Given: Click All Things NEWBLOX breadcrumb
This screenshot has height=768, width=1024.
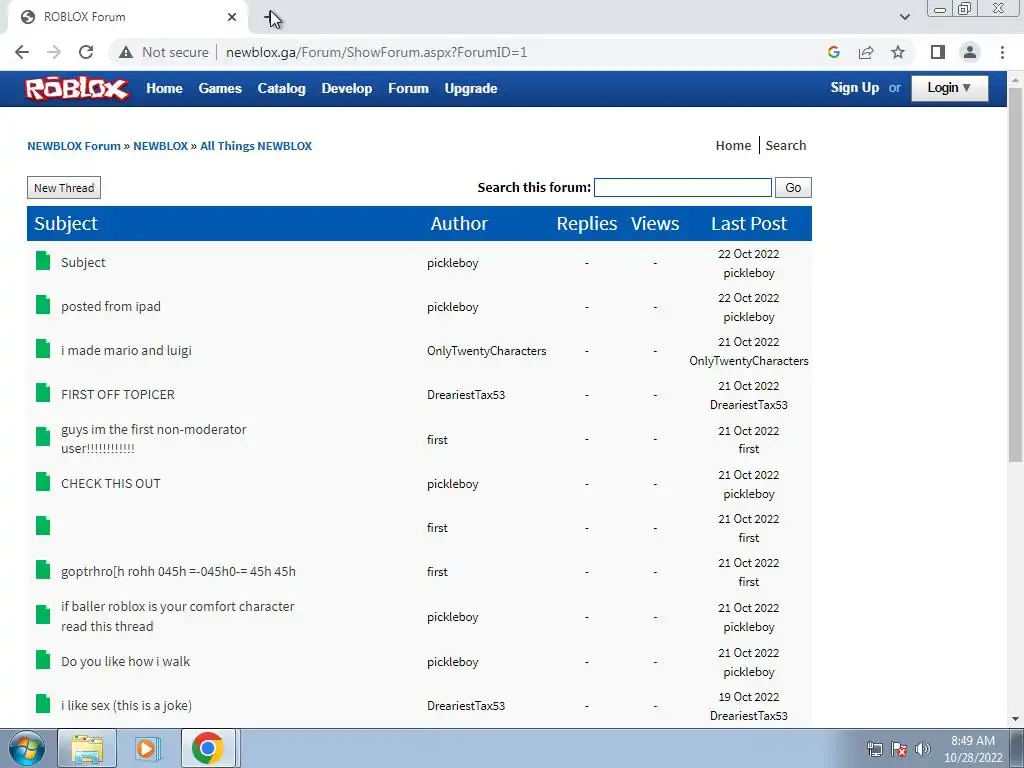Looking at the screenshot, I should point(256,146).
